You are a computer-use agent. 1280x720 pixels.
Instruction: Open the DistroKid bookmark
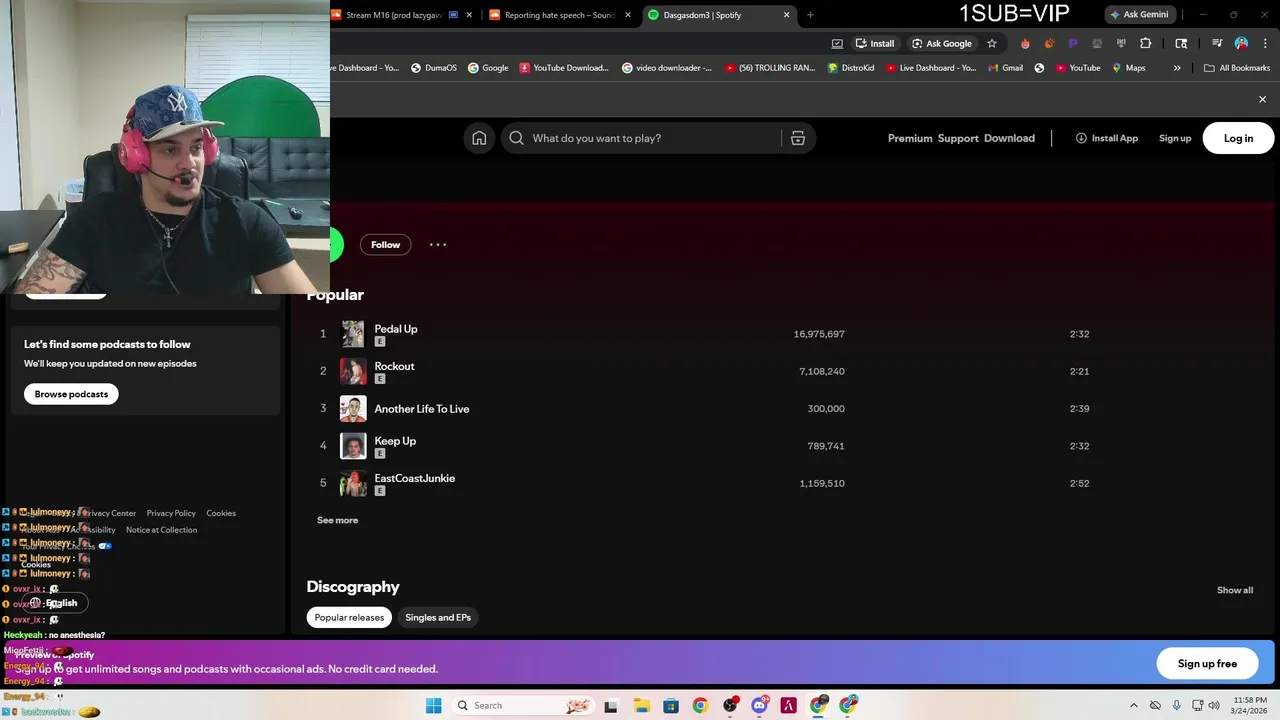coord(850,68)
